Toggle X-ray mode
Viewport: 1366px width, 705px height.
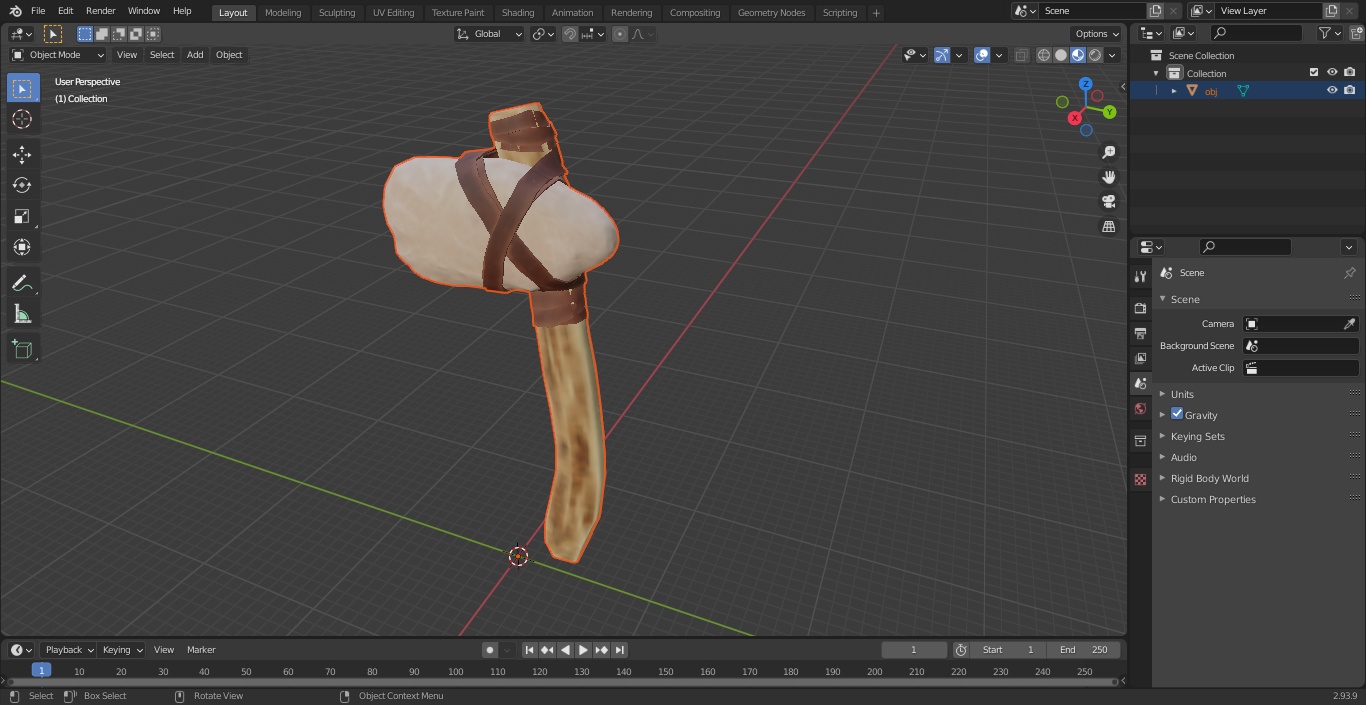pyautogui.click(x=1021, y=55)
